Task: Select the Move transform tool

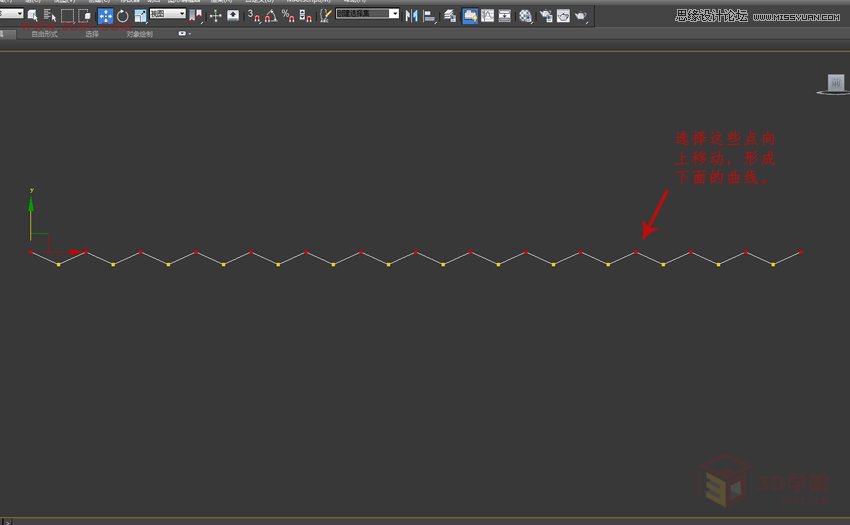Action: pos(105,16)
